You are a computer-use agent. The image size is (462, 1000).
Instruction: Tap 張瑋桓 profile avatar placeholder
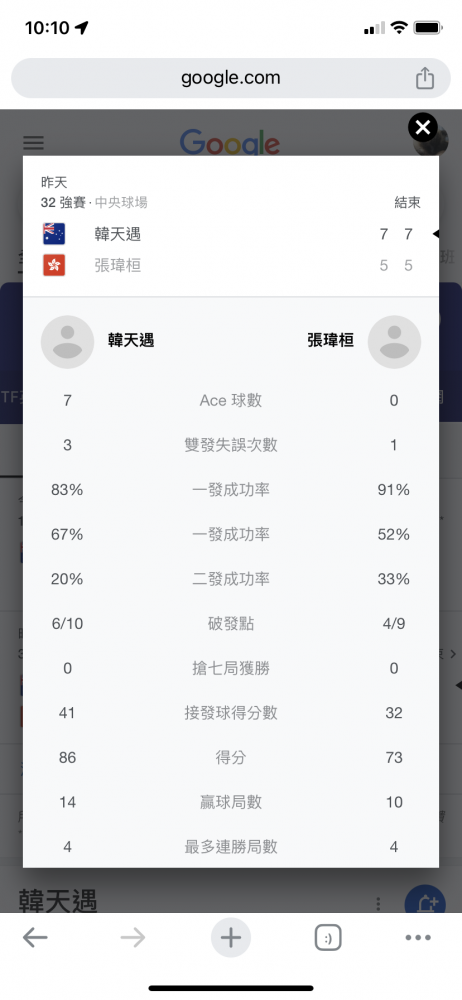point(394,342)
